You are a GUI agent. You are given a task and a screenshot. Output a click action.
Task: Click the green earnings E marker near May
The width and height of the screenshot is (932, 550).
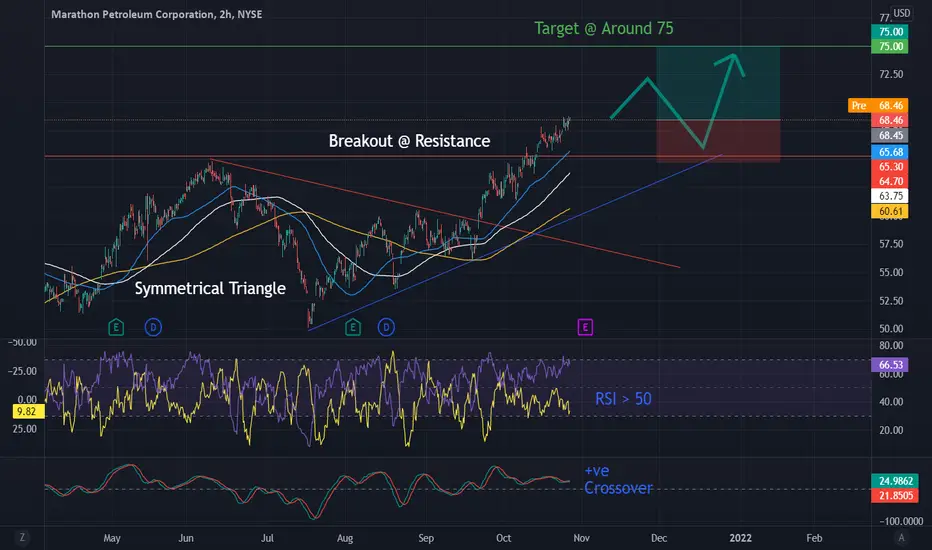tap(116, 327)
